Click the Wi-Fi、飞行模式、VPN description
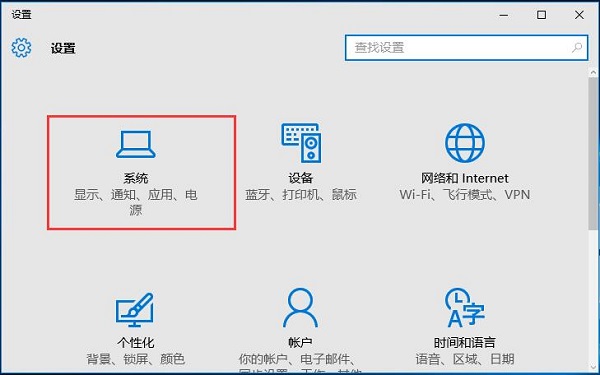The image size is (600, 375). click(x=465, y=195)
